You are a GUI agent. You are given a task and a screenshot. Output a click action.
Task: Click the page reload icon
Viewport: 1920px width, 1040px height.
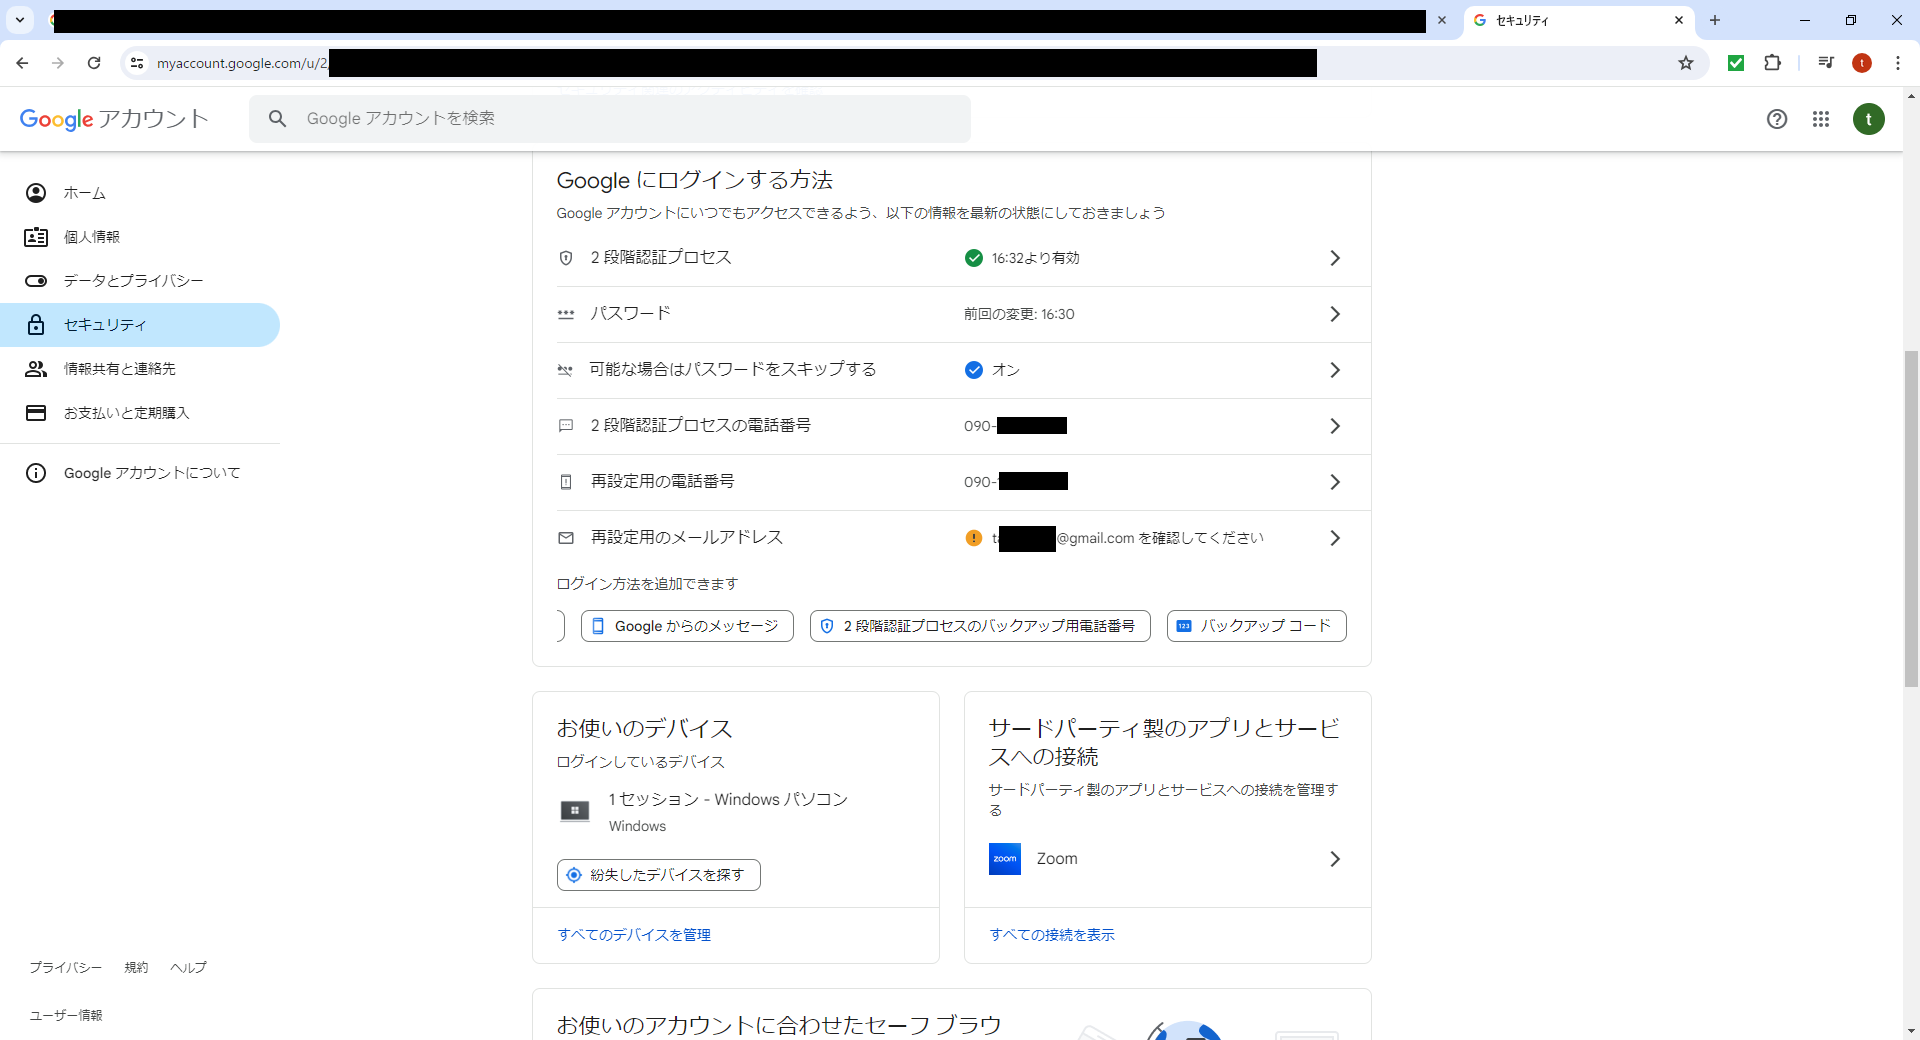[93, 63]
